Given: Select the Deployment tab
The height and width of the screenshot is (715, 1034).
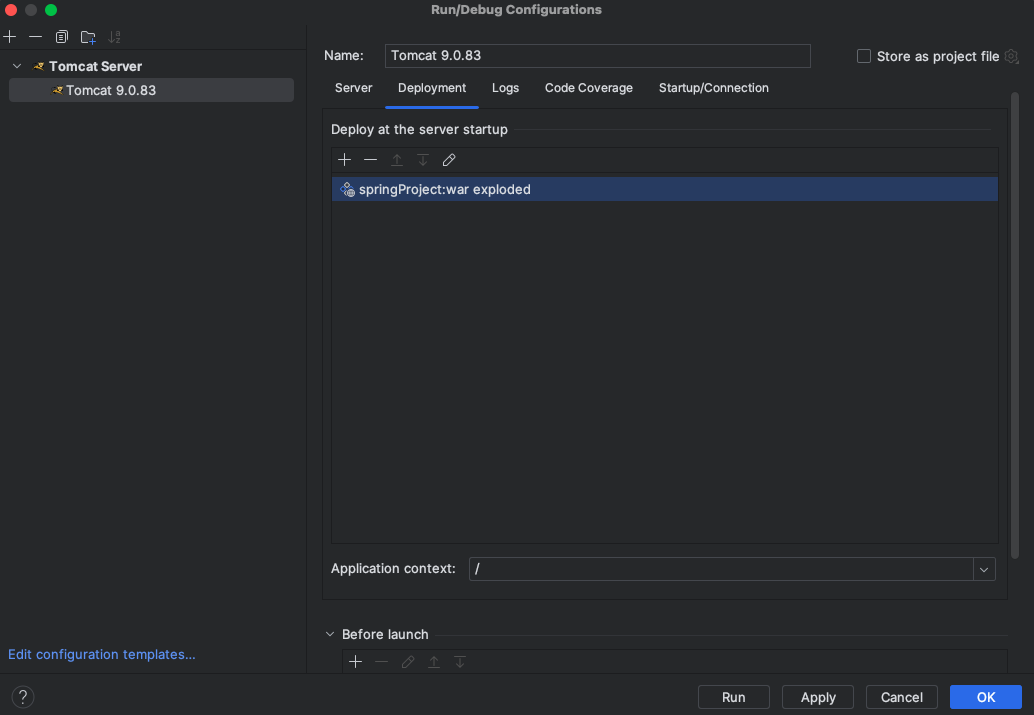Looking at the screenshot, I should (432, 88).
